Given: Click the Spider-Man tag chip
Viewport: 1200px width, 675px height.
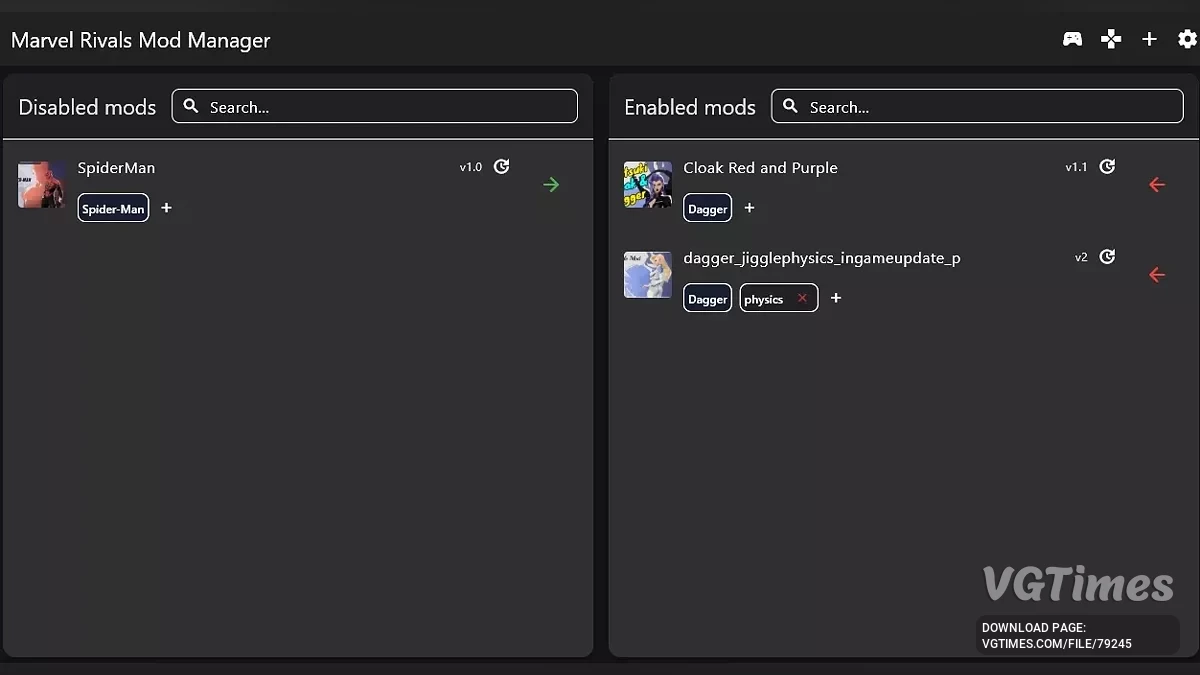Looking at the screenshot, I should (113, 208).
